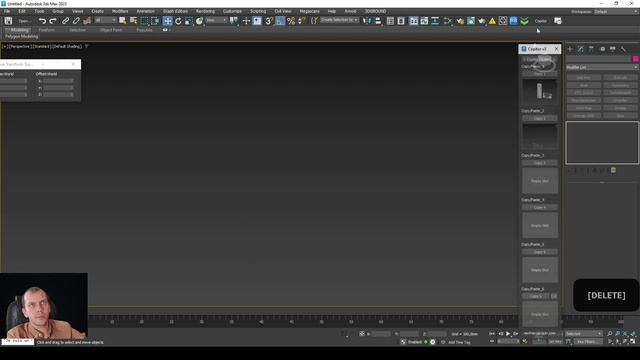Click the Go to Start playback button
Viewport: 640px width, 360px height.
point(492,334)
